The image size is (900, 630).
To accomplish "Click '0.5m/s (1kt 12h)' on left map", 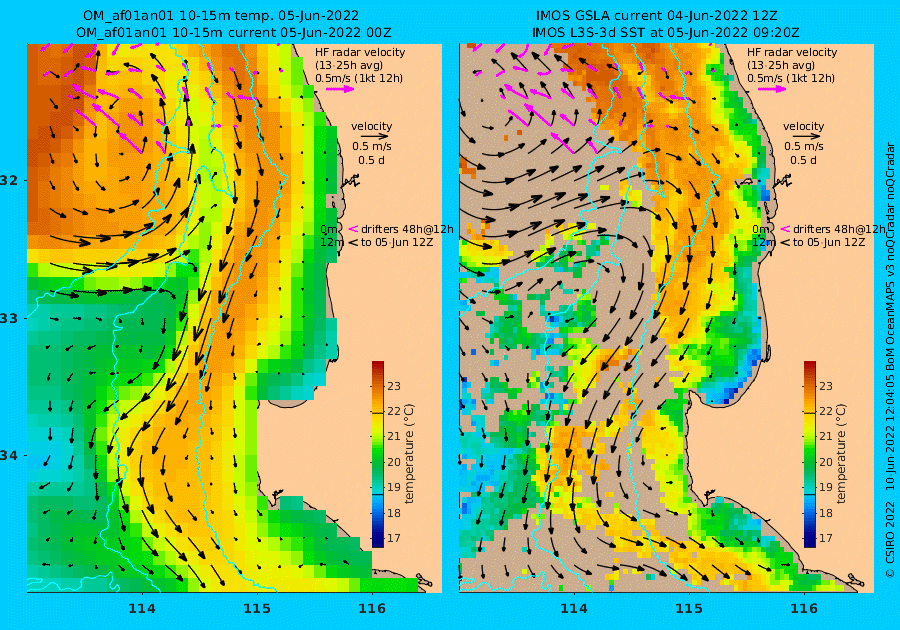I will [x=359, y=78].
